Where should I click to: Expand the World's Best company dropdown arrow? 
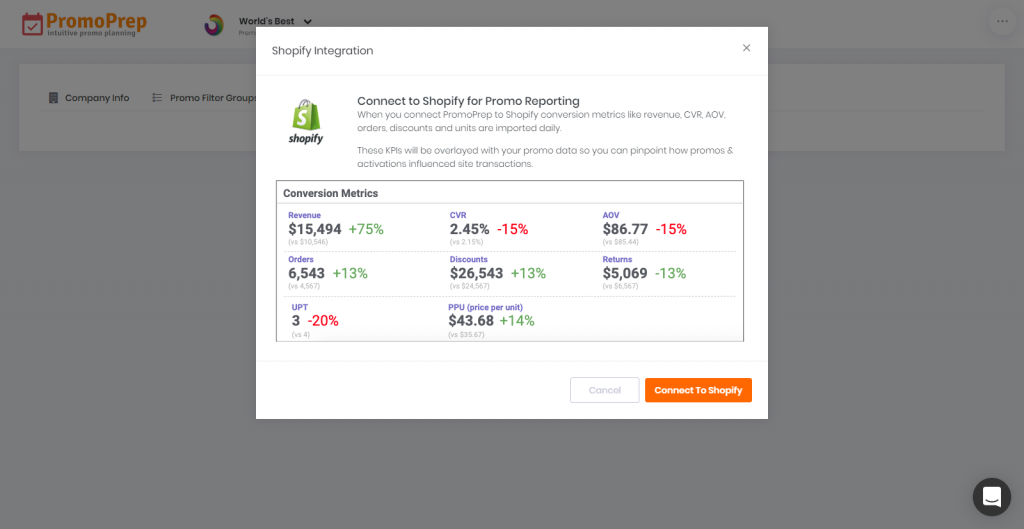click(308, 22)
